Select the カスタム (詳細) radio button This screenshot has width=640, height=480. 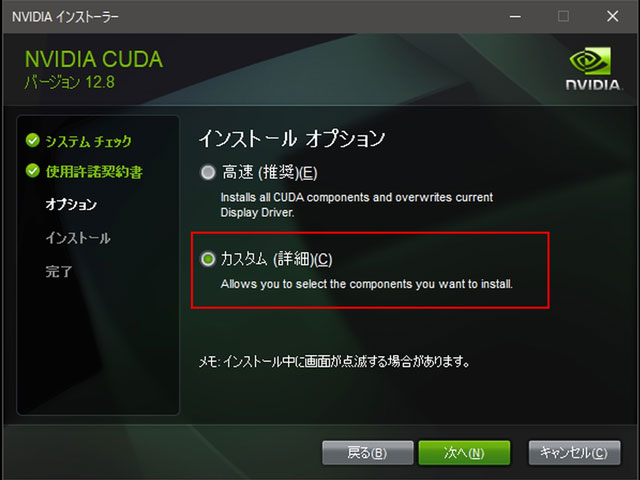click(208, 259)
